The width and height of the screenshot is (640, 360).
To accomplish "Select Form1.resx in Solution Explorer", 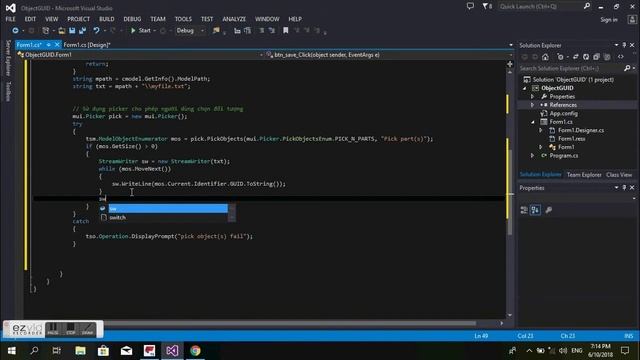I will pos(571,139).
